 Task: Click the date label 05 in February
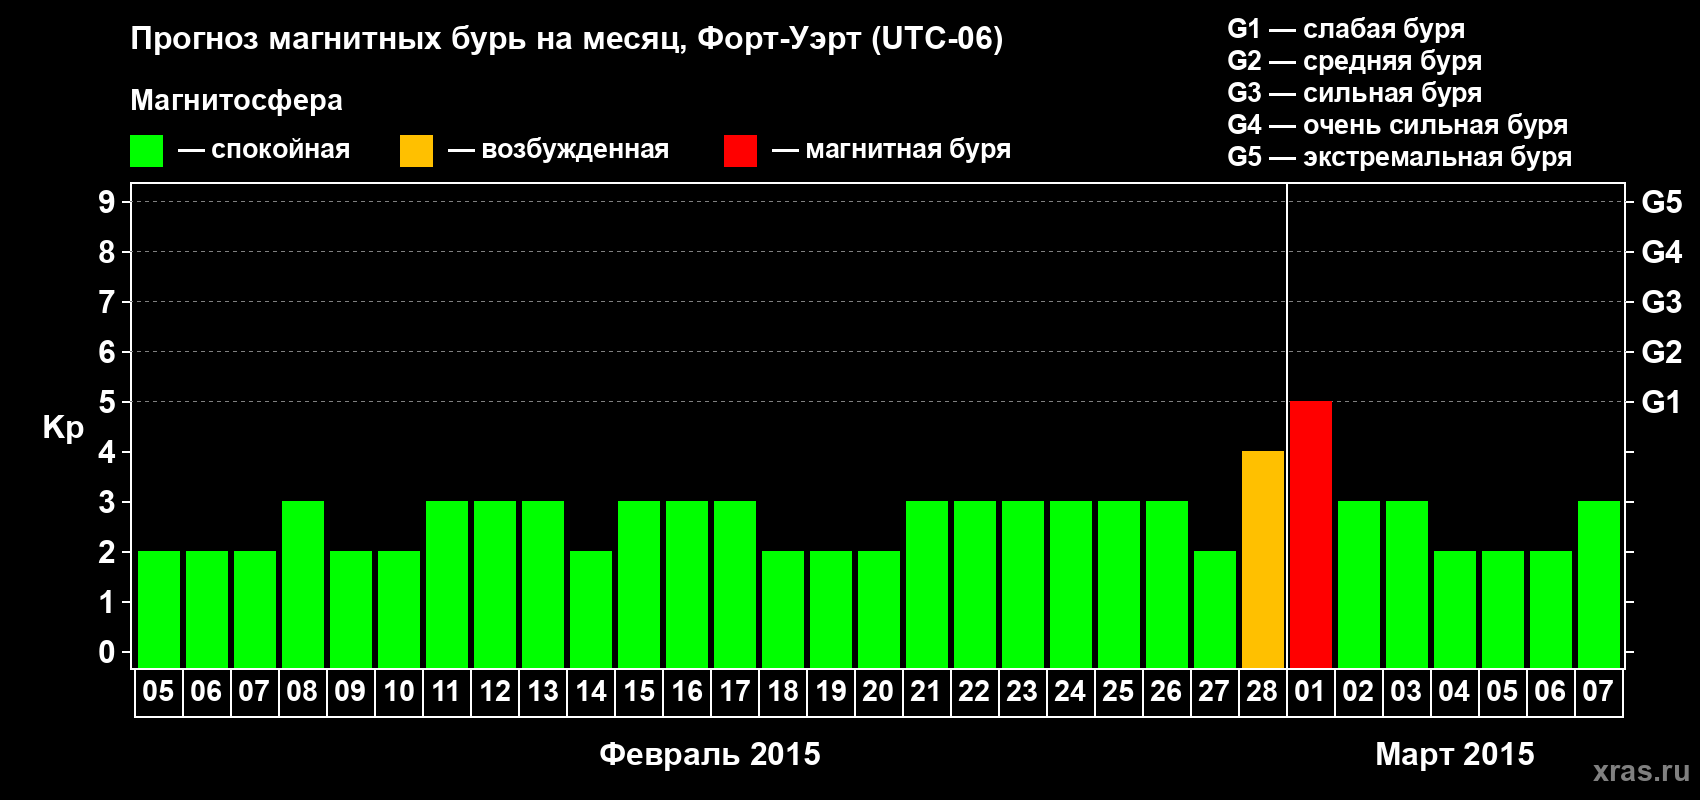click(x=158, y=691)
